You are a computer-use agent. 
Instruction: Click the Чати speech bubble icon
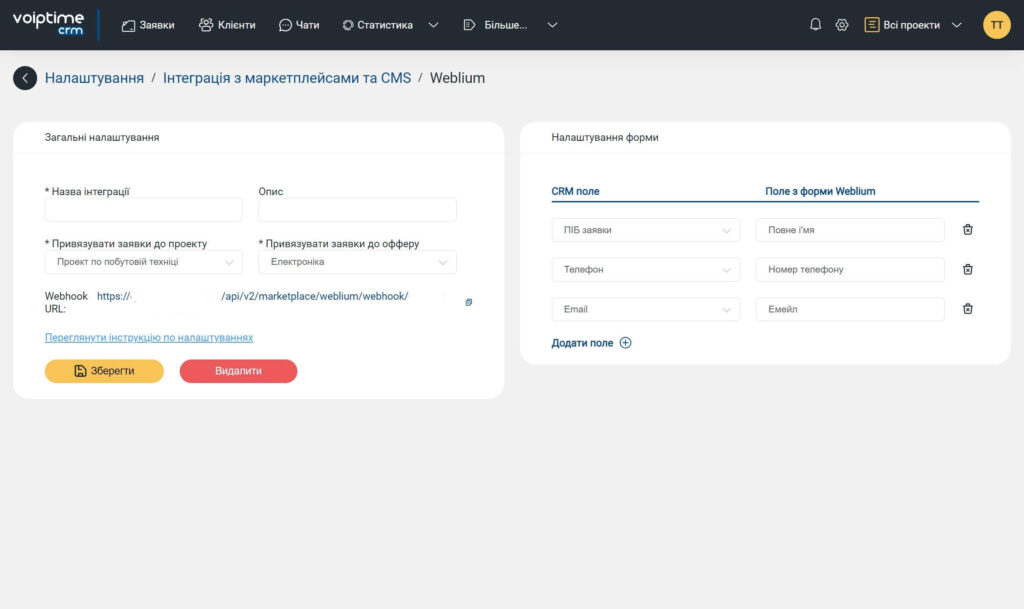(285, 25)
